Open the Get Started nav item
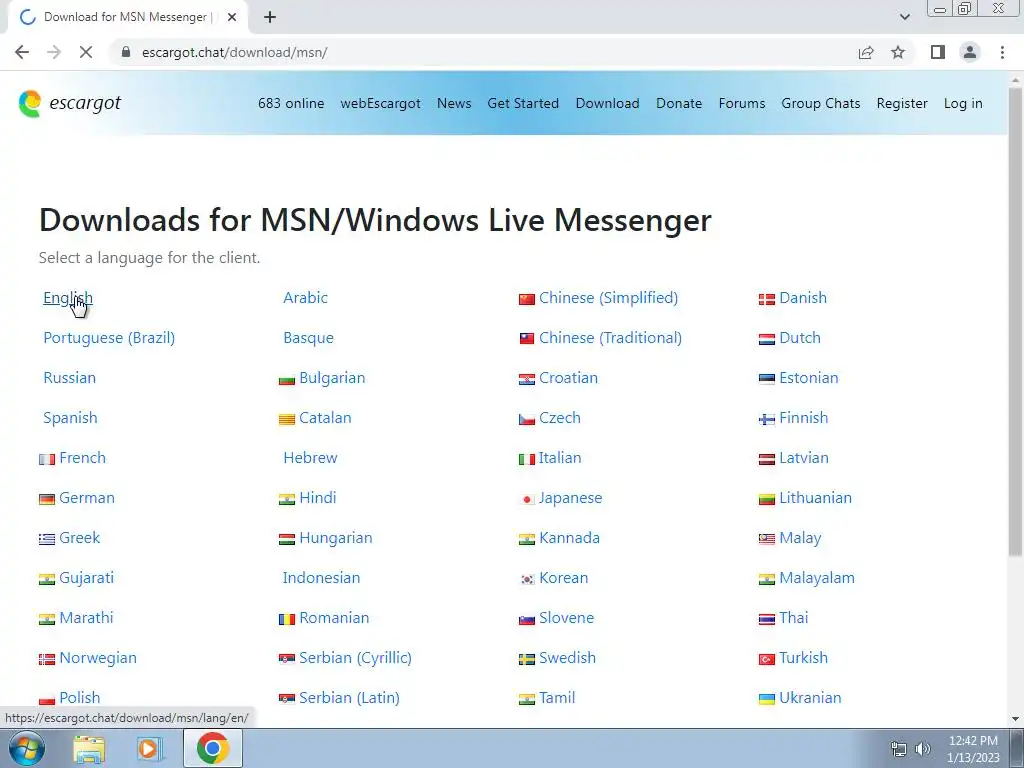The image size is (1024, 768). coord(523,103)
